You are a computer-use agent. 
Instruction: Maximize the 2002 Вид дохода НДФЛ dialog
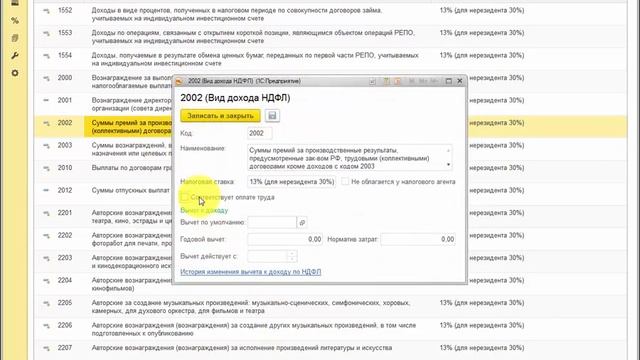coord(449,81)
